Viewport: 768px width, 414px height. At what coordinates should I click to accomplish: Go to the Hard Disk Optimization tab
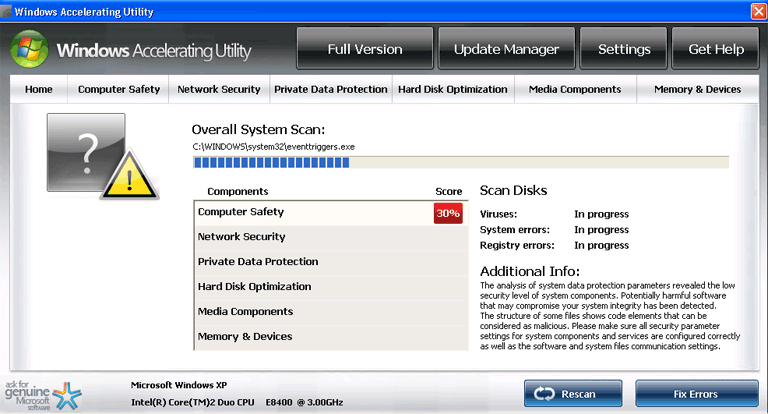click(x=452, y=89)
